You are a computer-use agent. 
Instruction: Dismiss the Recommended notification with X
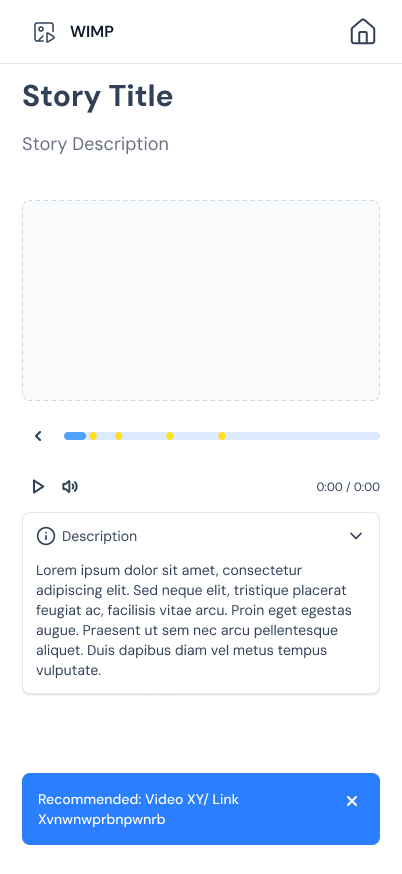click(x=352, y=801)
